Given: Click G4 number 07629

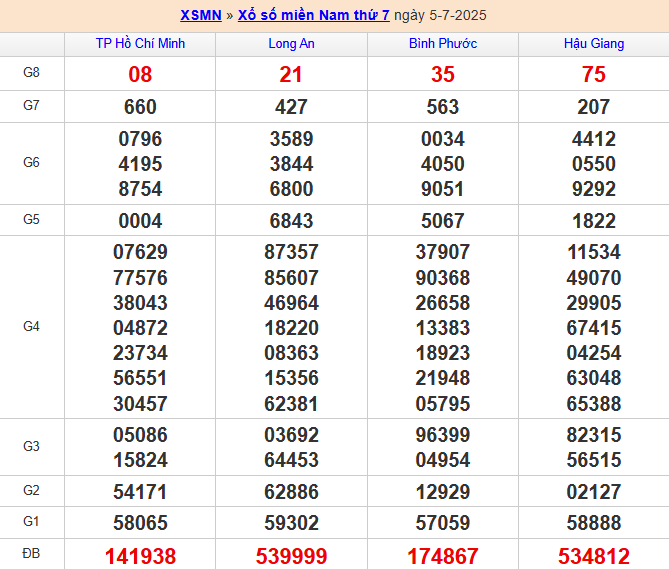Looking at the screenshot, I should pyautogui.click(x=140, y=252).
